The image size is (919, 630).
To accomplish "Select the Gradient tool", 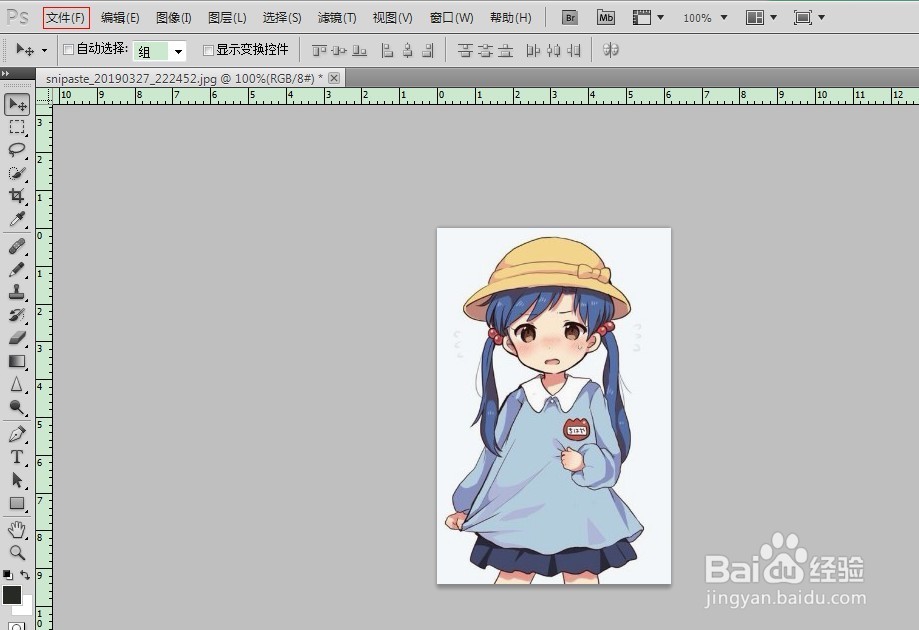I will [17, 361].
